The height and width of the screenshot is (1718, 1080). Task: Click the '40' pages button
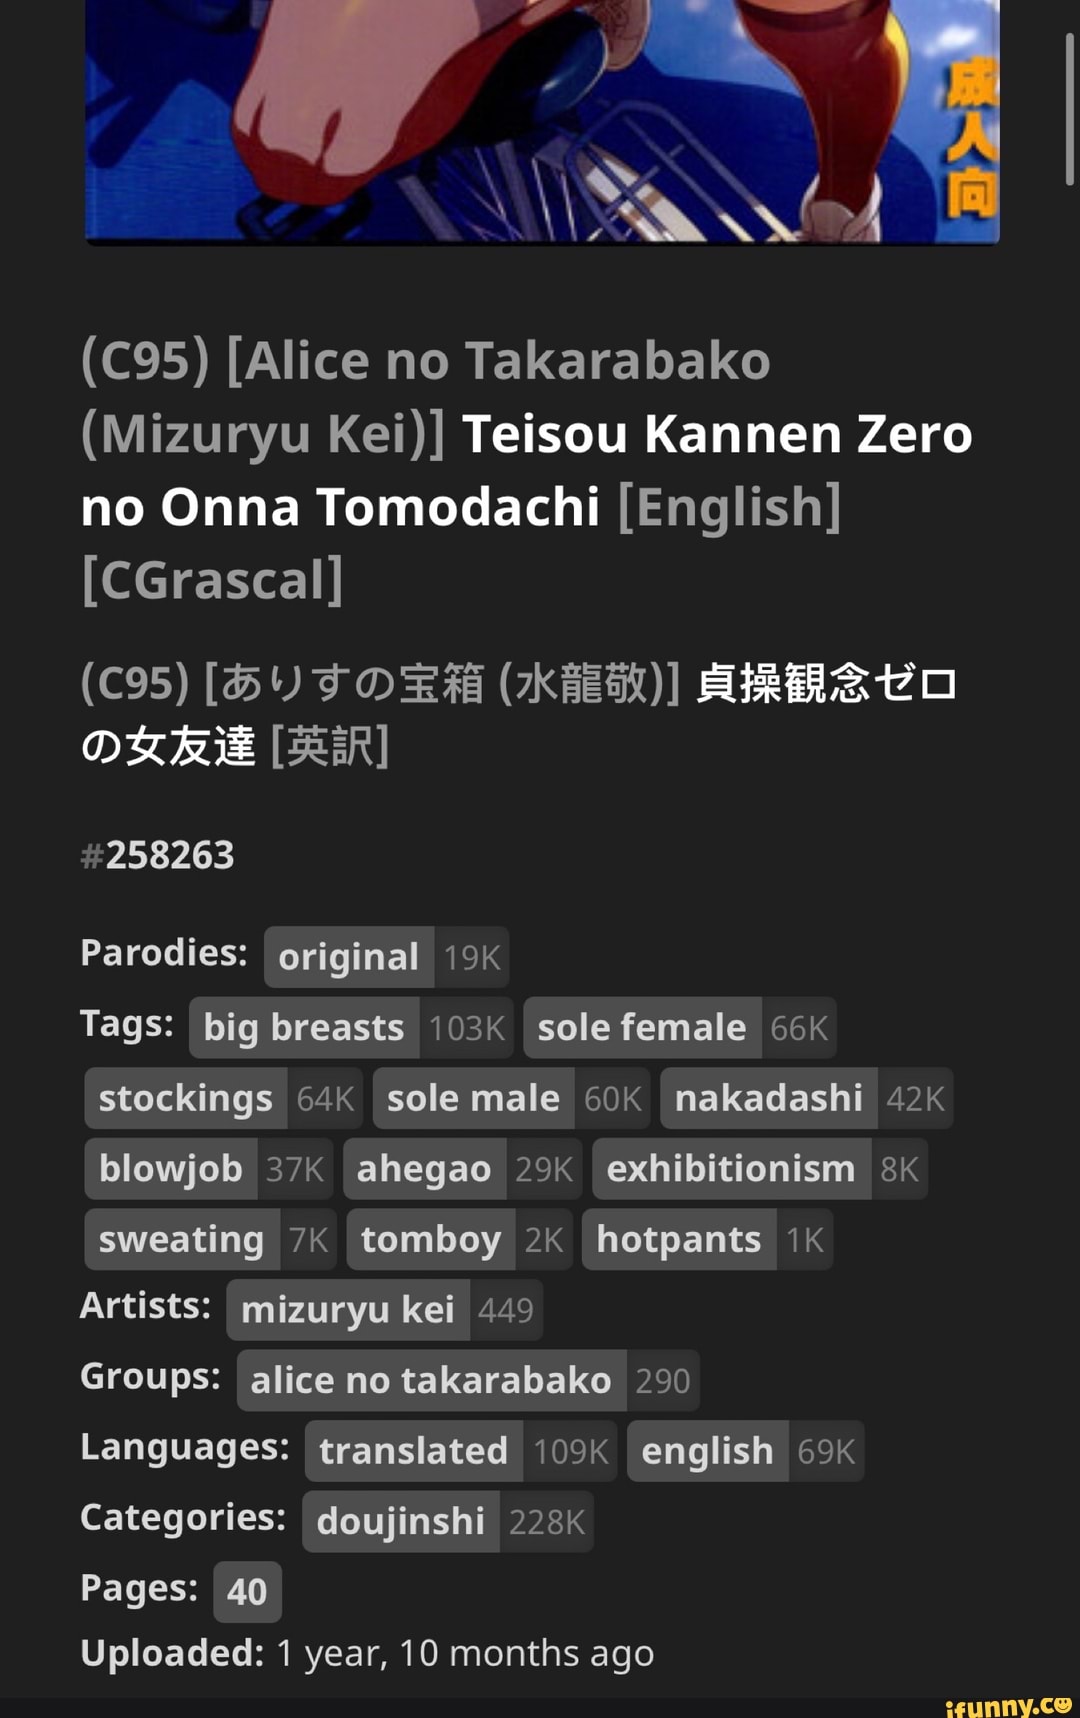click(x=249, y=1590)
